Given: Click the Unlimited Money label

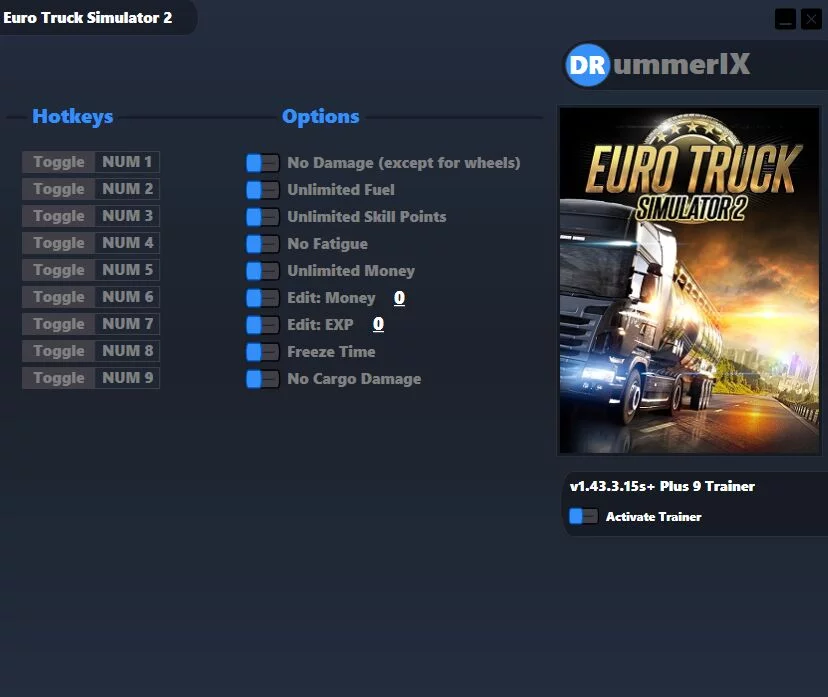Looking at the screenshot, I should tap(351, 271).
